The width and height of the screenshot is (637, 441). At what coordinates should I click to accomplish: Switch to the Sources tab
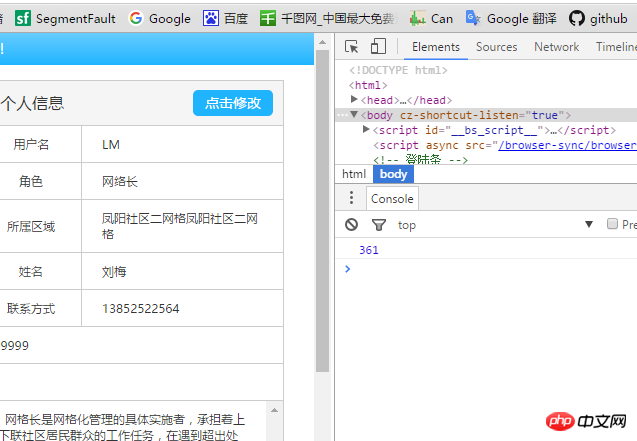click(x=496, y=47)
